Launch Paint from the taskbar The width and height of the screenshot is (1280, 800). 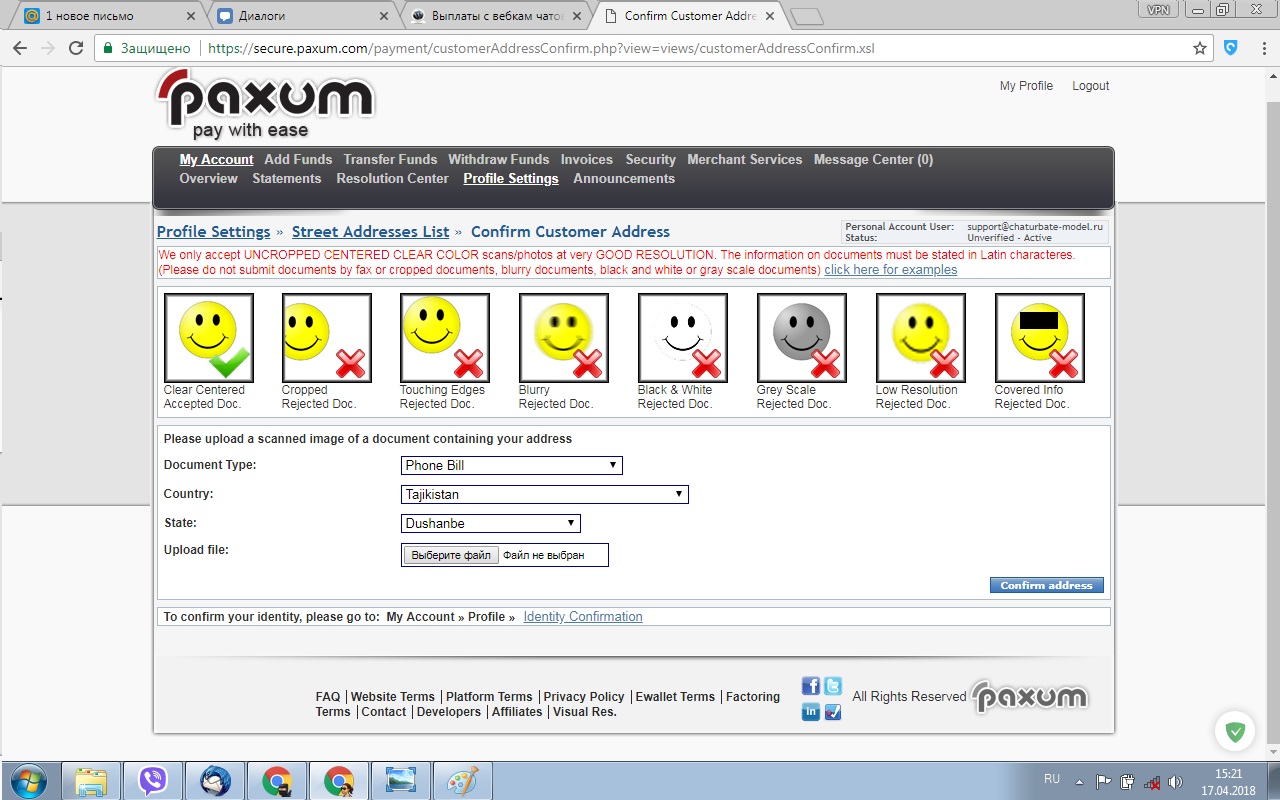[x=461, y=780]
